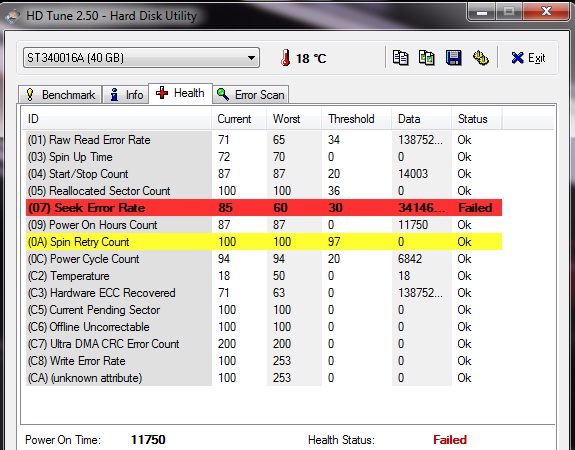Switch to the Benchmark tab
575x450 pixels.
(x=60, y=95)
